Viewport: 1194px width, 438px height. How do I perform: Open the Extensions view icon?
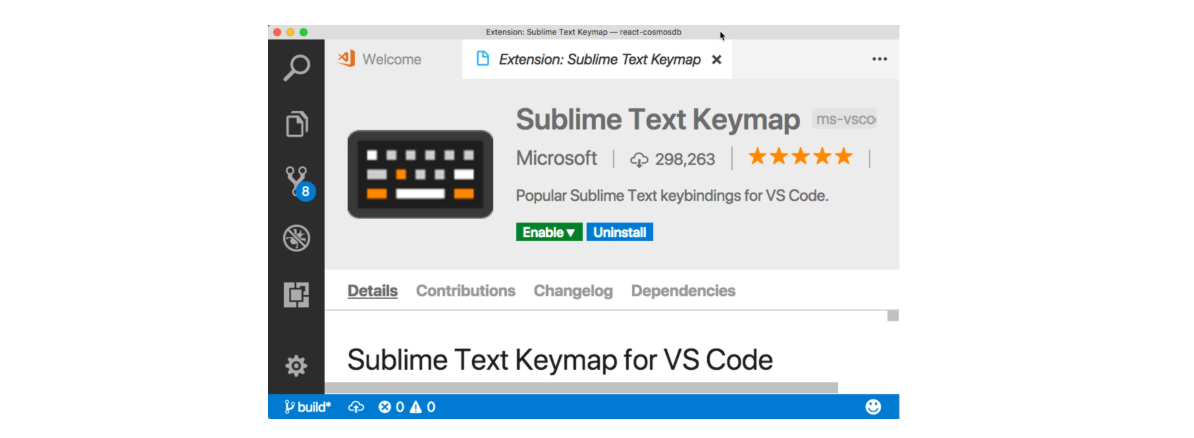coord(296,294)
